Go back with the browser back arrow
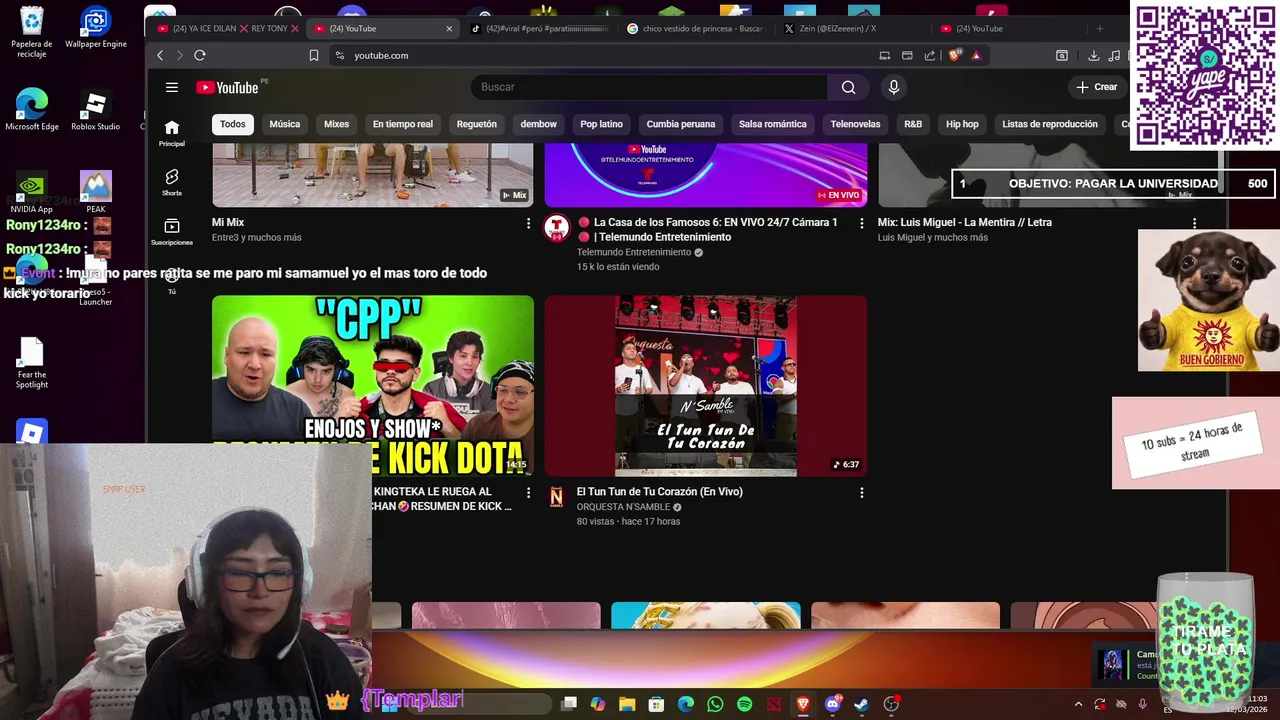Image resolution: width=1280 pixels, height=720 pixels. [x=160, y=55]
